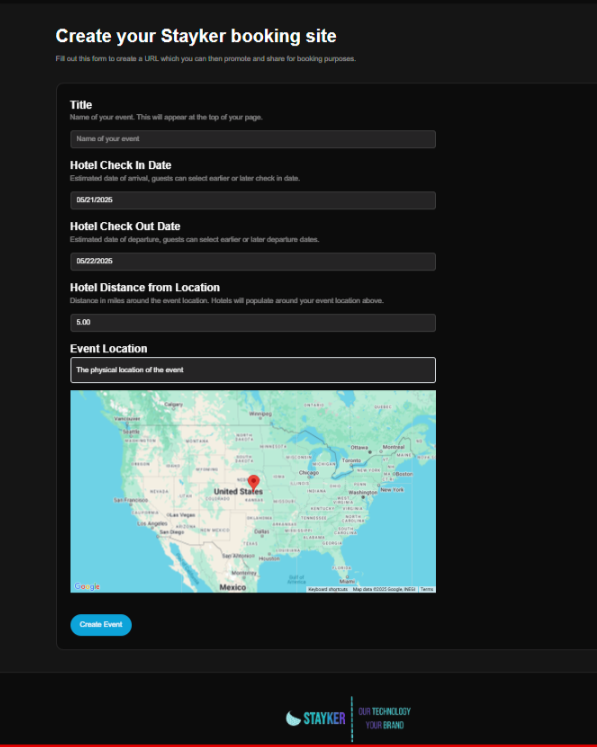Open the Hotel Check In Date field

click(x=253, y=200)
